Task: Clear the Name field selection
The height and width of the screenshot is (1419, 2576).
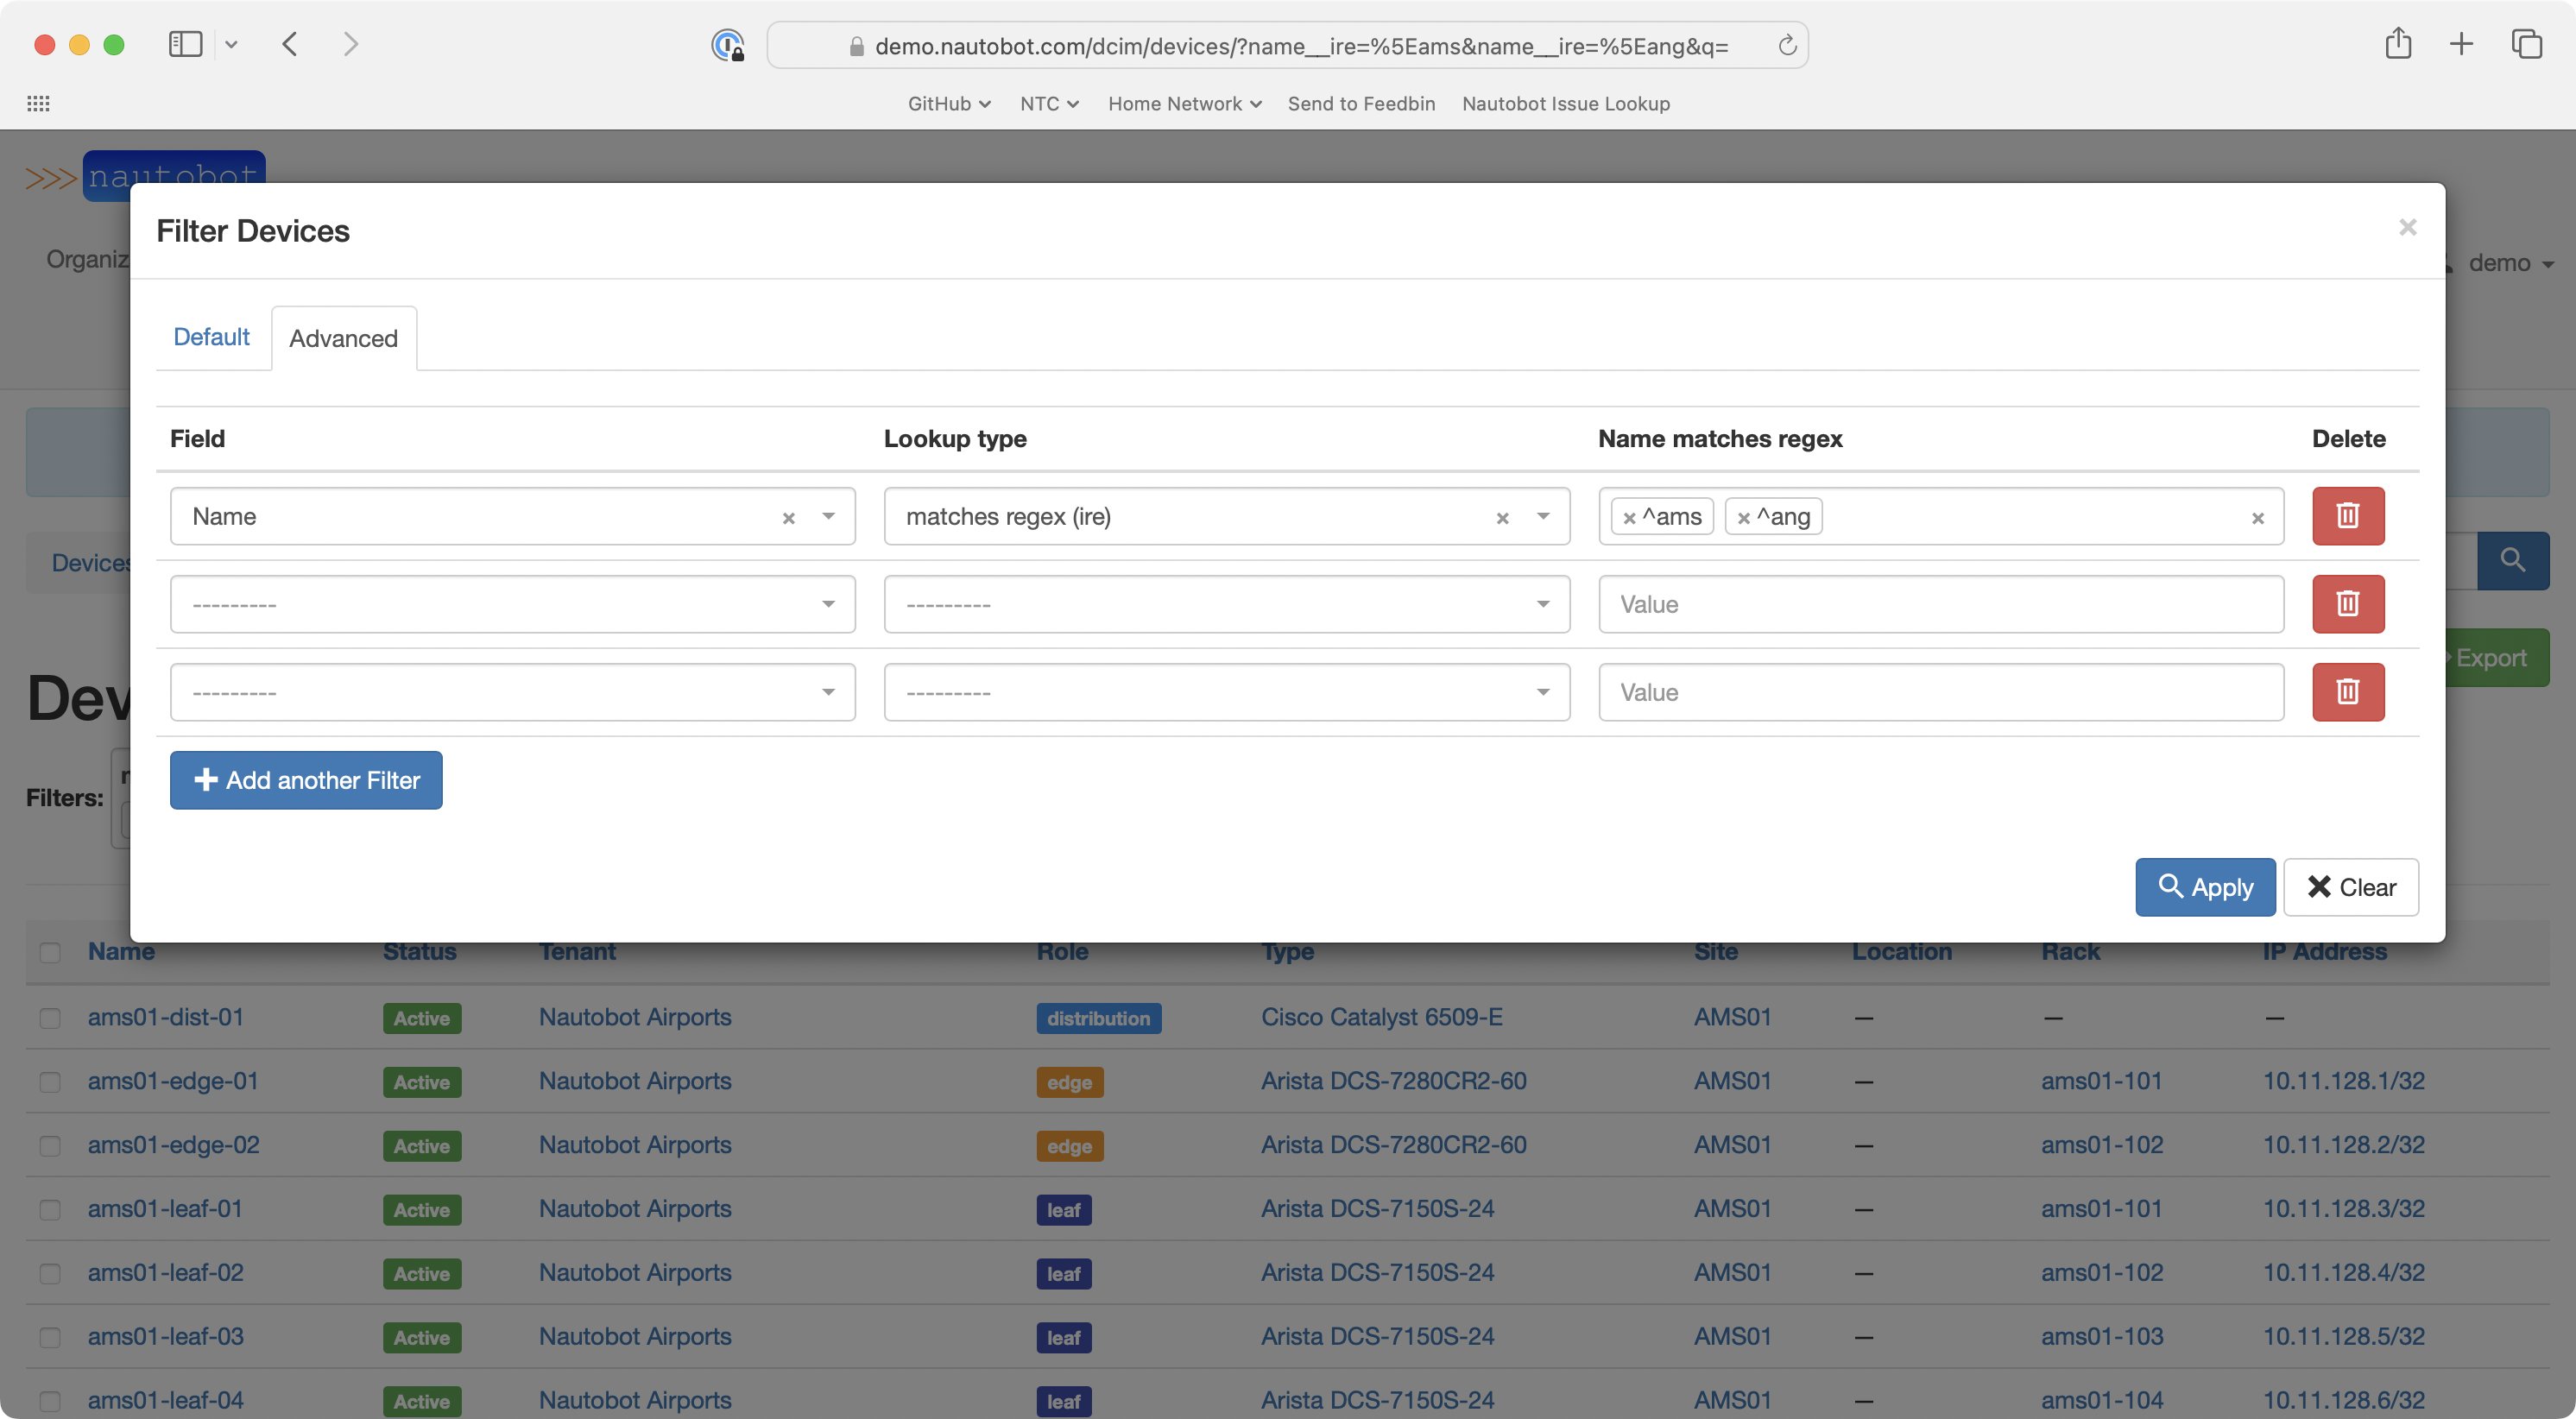Action: [788, 518]
